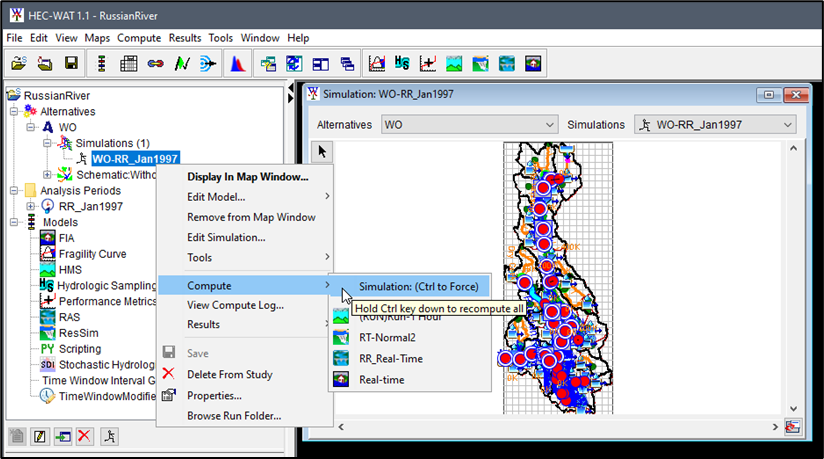
Task: Select the Fragility Curve model in the tree
Action: [x=92, y=254]
